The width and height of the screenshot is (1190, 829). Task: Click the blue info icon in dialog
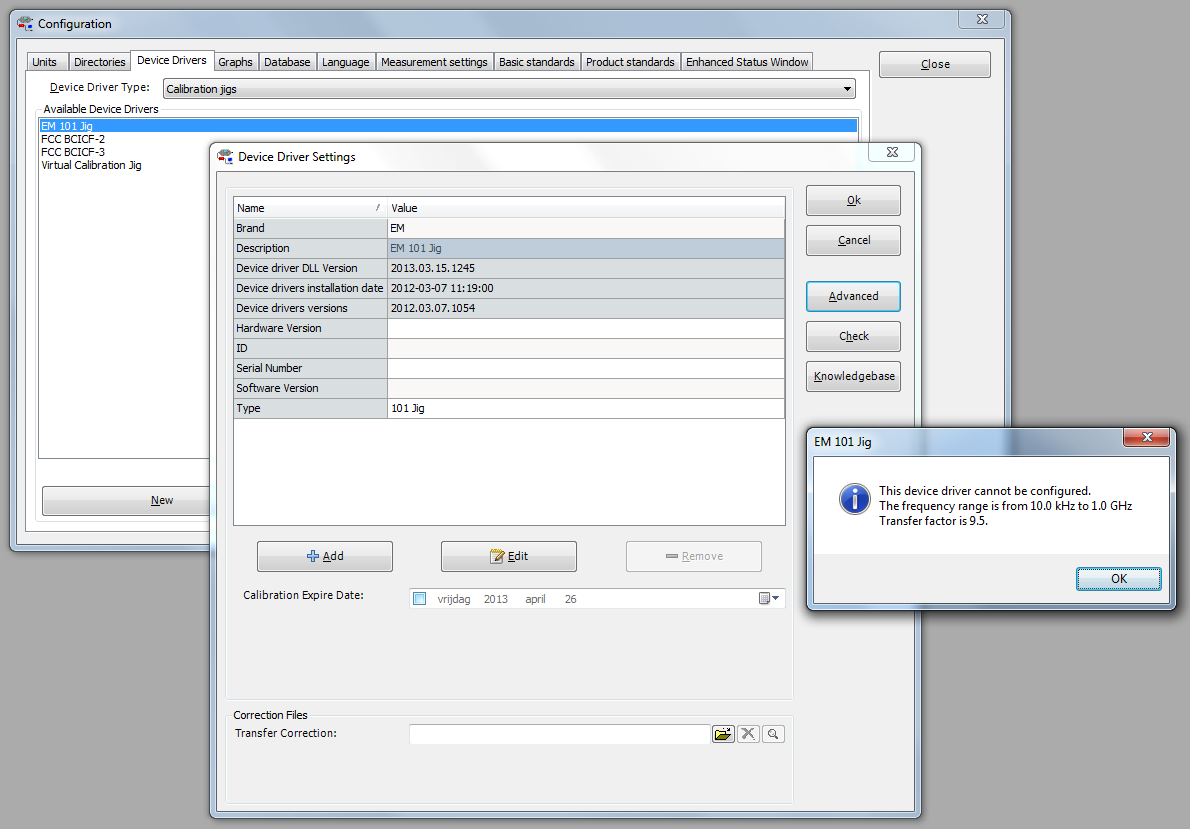point(854,498)
